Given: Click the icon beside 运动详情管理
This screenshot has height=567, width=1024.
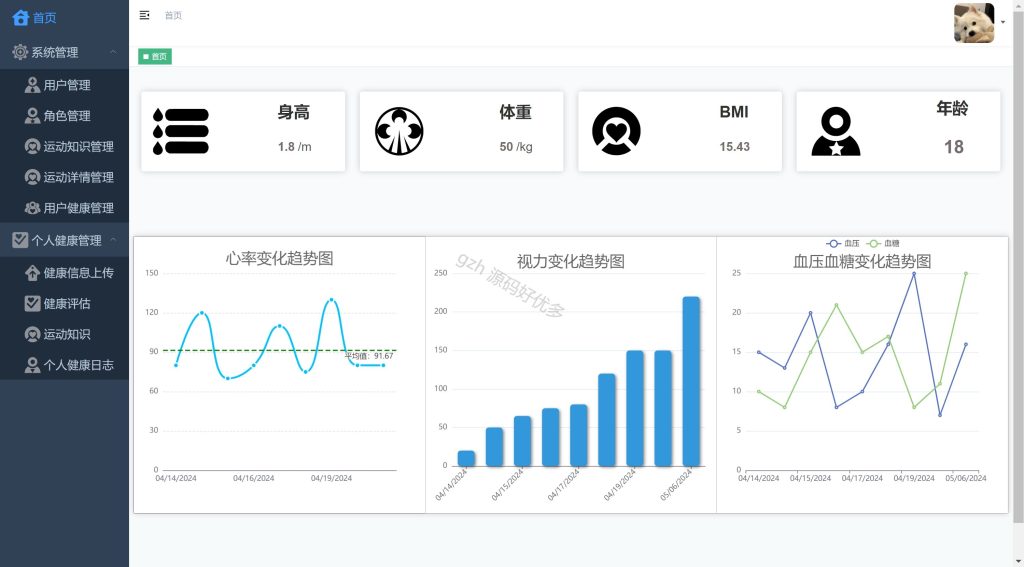Looking at the screenshot, I should 32,177.
